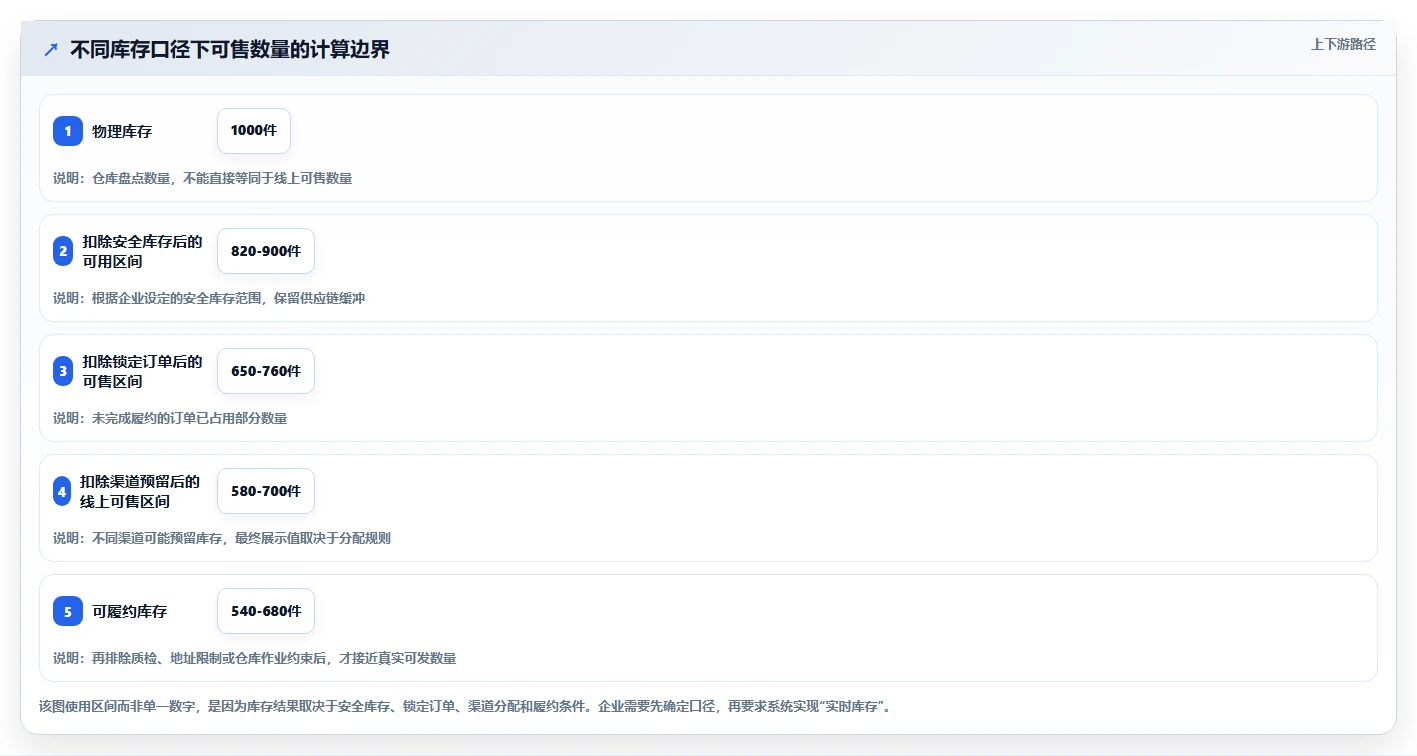1417x756 pixels.
Task: Select the 580-700件 value chip
Action: pyautogui.click(x=266, y=491)
